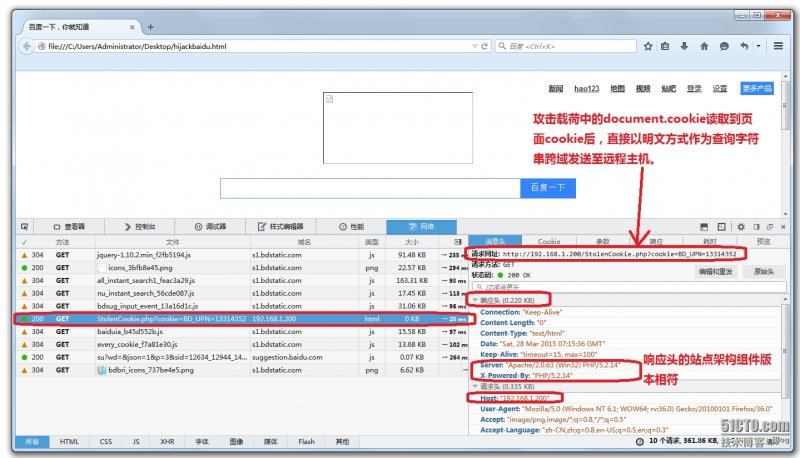Image resolution: width=800 pixels, height=458 pixels.
Task: Open responsive design mode icon
Action: (x=721, y=226)
